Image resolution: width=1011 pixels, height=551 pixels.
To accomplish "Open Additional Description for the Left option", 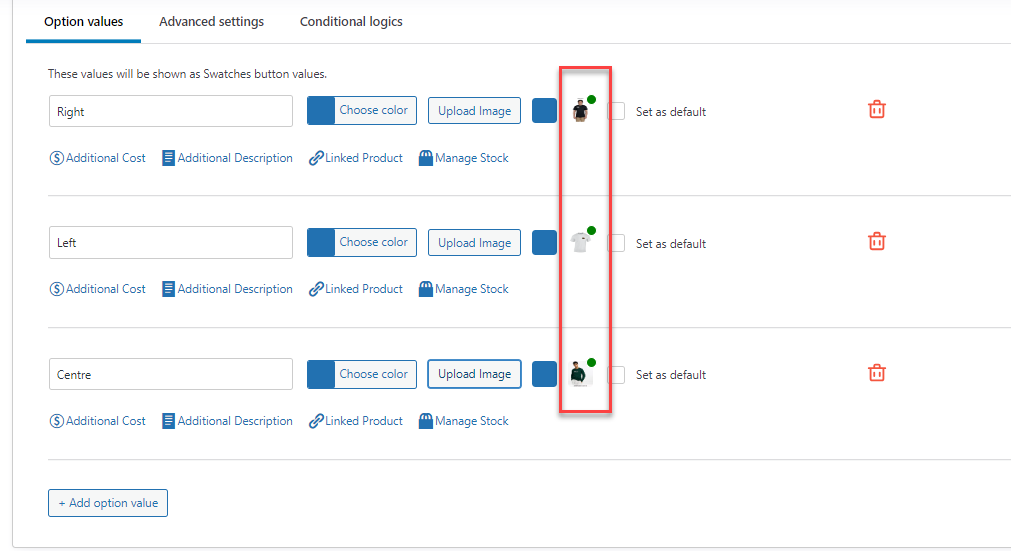I will tap(227, 289).
